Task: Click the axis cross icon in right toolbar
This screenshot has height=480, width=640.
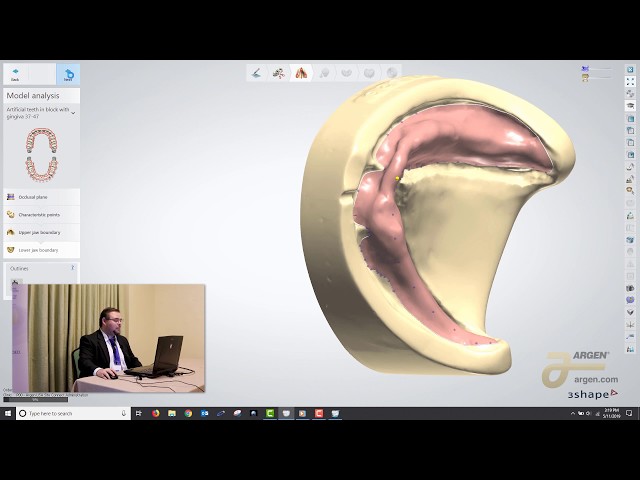Action: (x=630, y=325)
